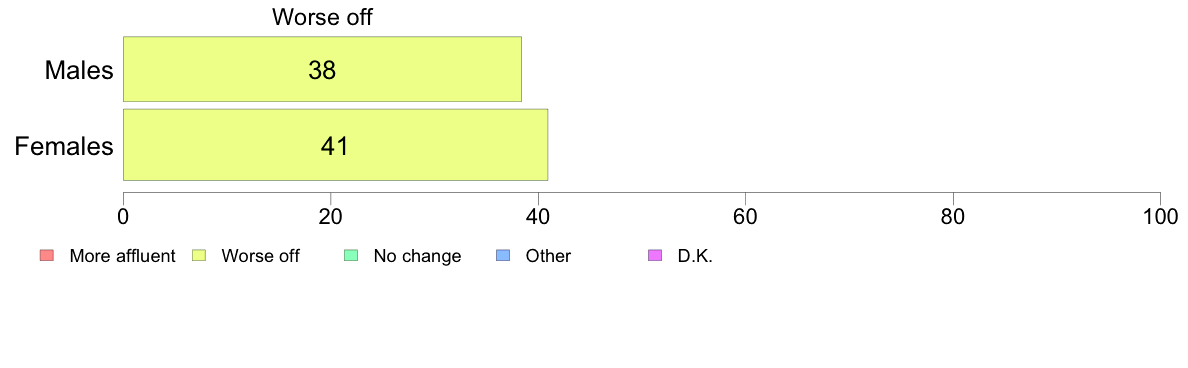Click the axis tick labeled 100
This screenshot has width=1188, height=368.
click(1160, 217)
